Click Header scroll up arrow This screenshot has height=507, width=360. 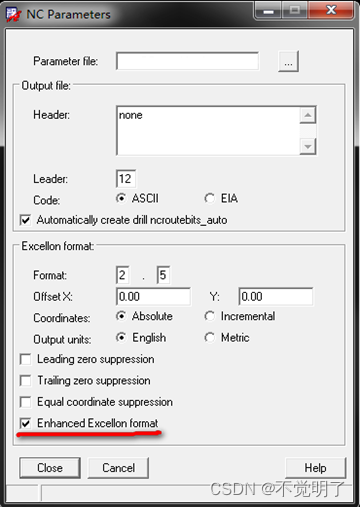coord(308,115)
